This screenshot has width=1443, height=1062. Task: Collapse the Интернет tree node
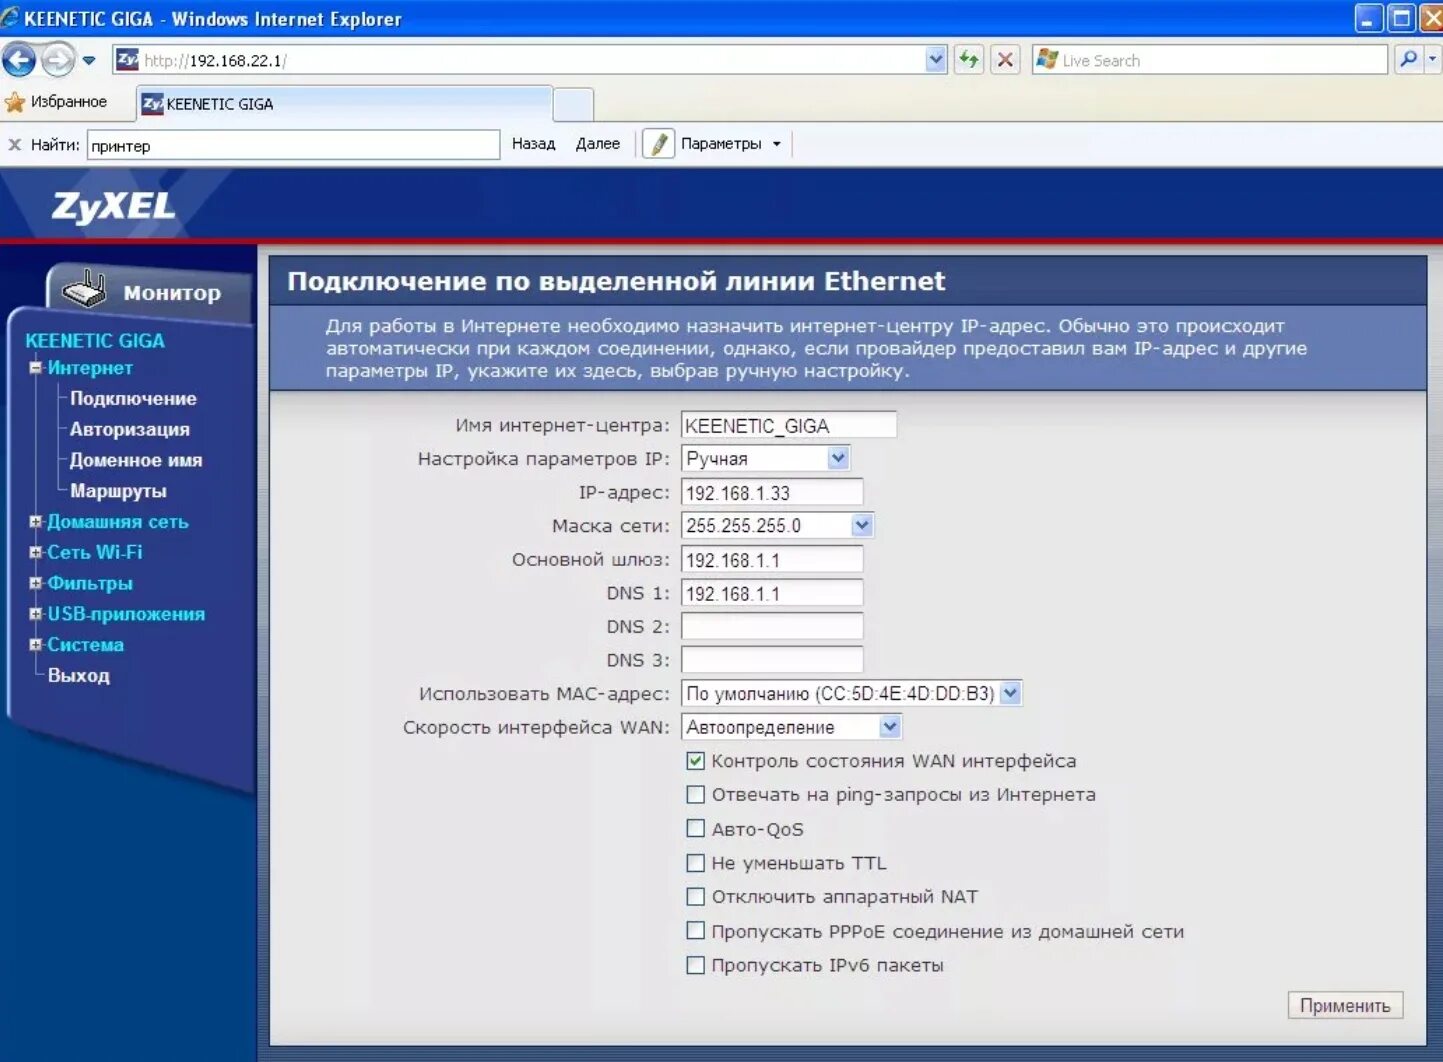coord(36,368)
